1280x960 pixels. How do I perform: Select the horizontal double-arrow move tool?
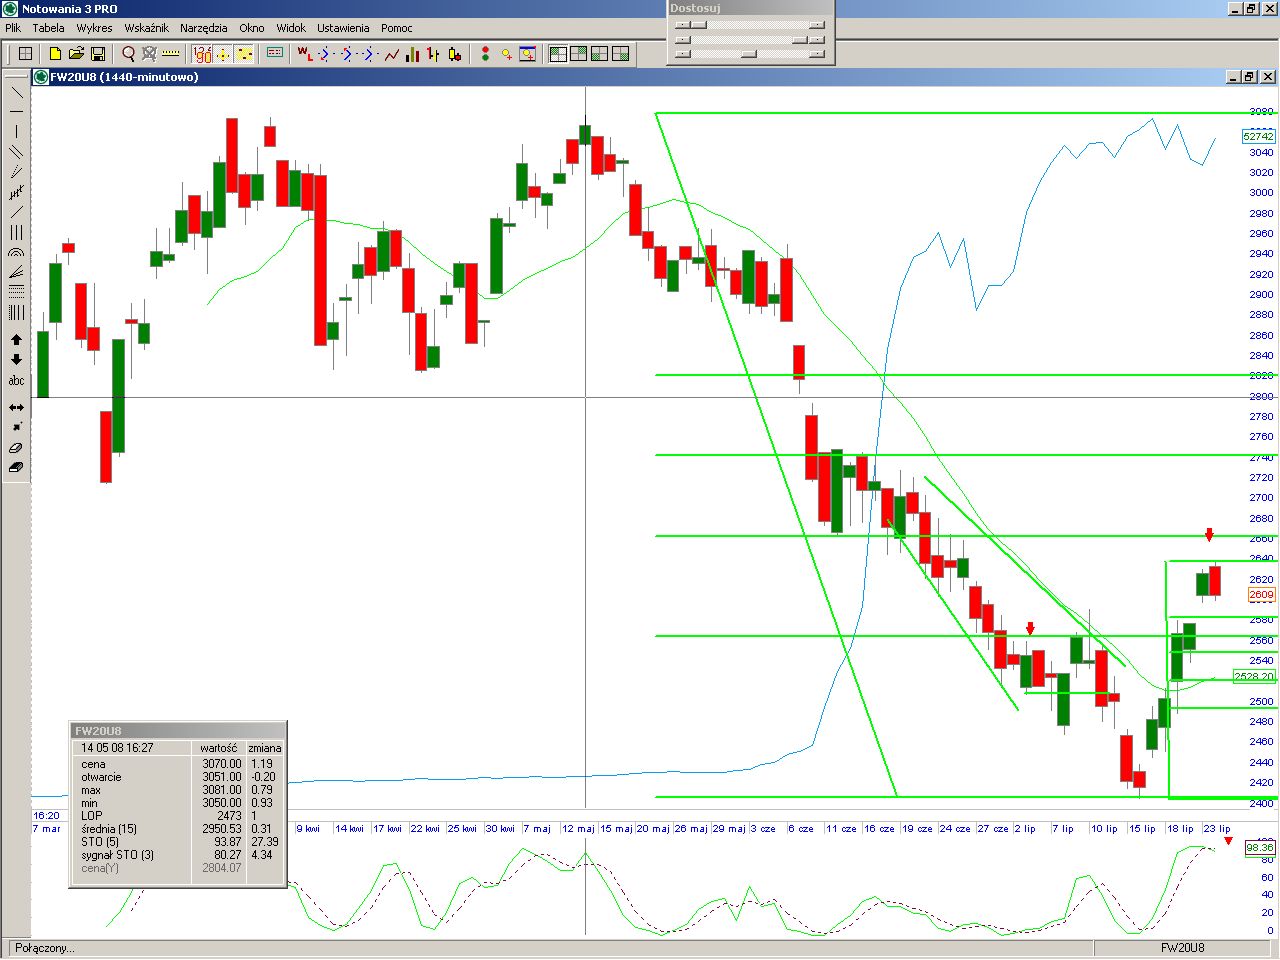click(16, 407)
